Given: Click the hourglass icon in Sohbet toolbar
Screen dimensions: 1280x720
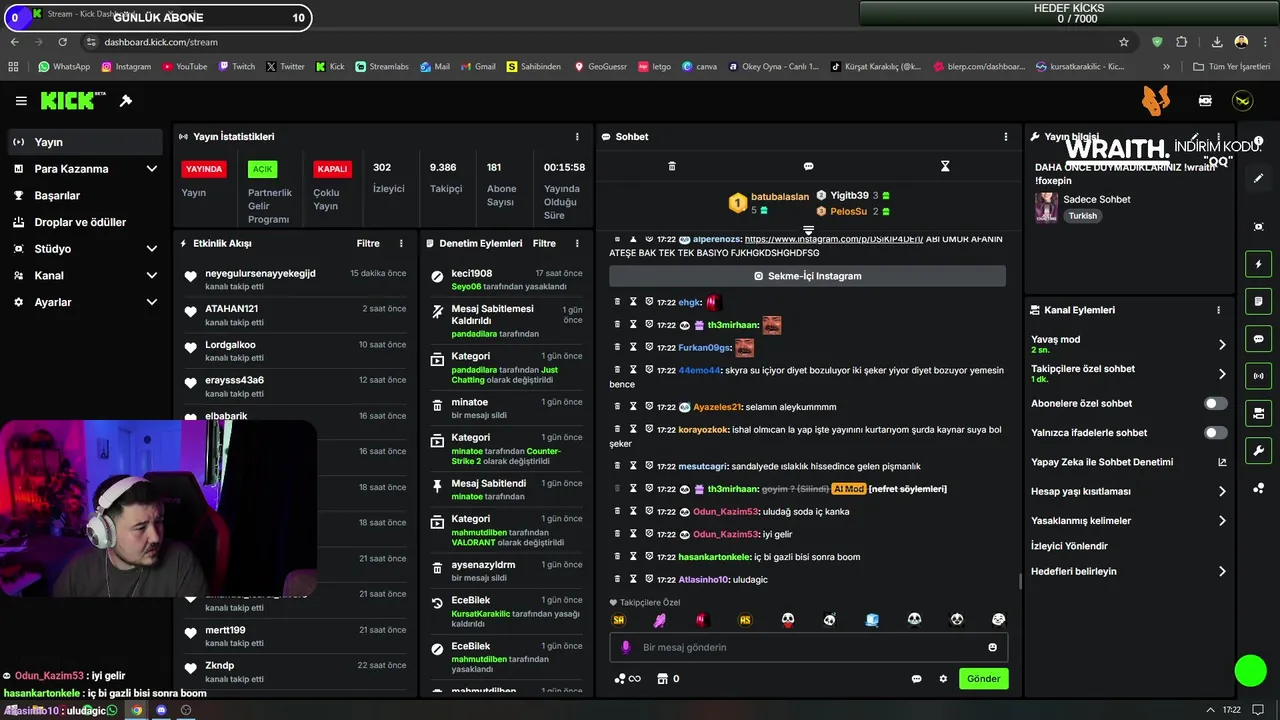Looking at the screenshot, I should pyautogui.click(x=945, y=166).
